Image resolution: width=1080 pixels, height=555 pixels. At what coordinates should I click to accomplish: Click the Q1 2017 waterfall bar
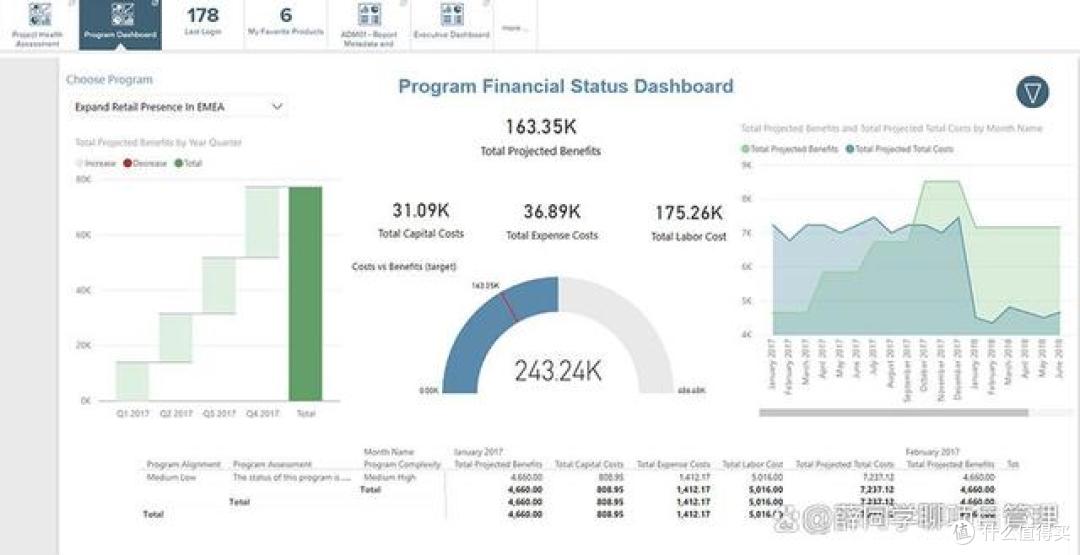tap(132, 381)
